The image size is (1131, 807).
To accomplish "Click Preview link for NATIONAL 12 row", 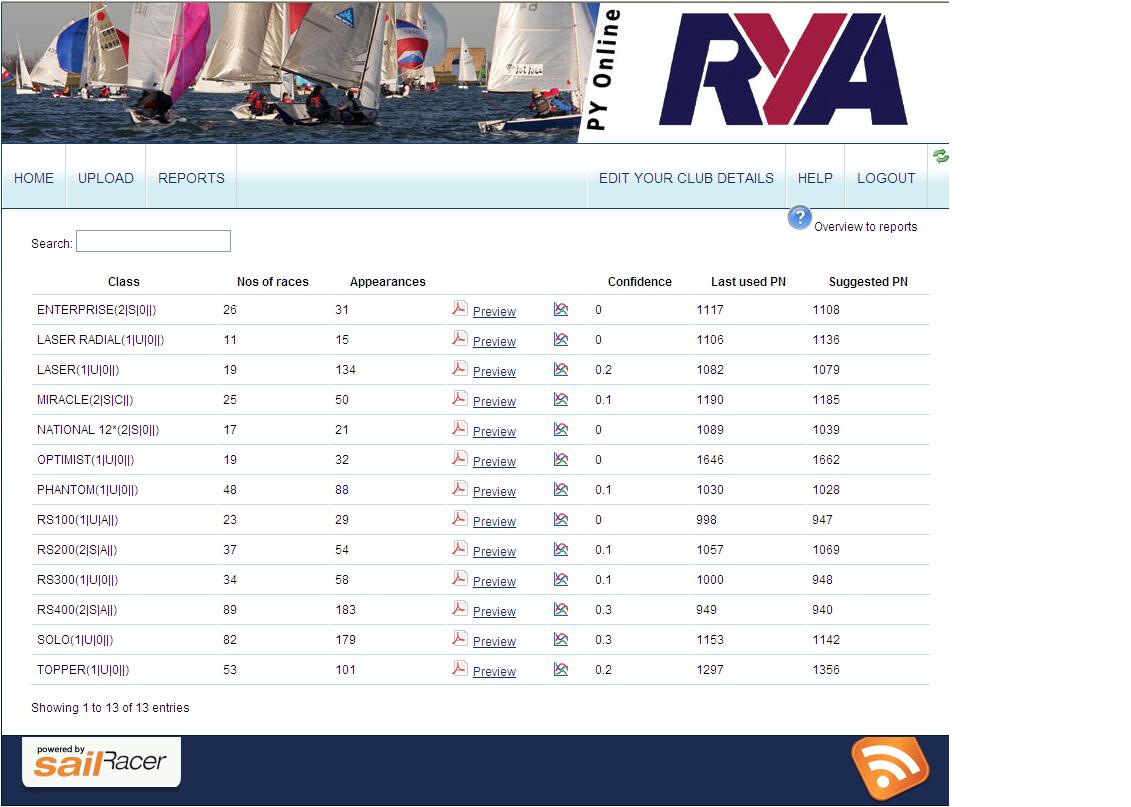I will 494,432.
